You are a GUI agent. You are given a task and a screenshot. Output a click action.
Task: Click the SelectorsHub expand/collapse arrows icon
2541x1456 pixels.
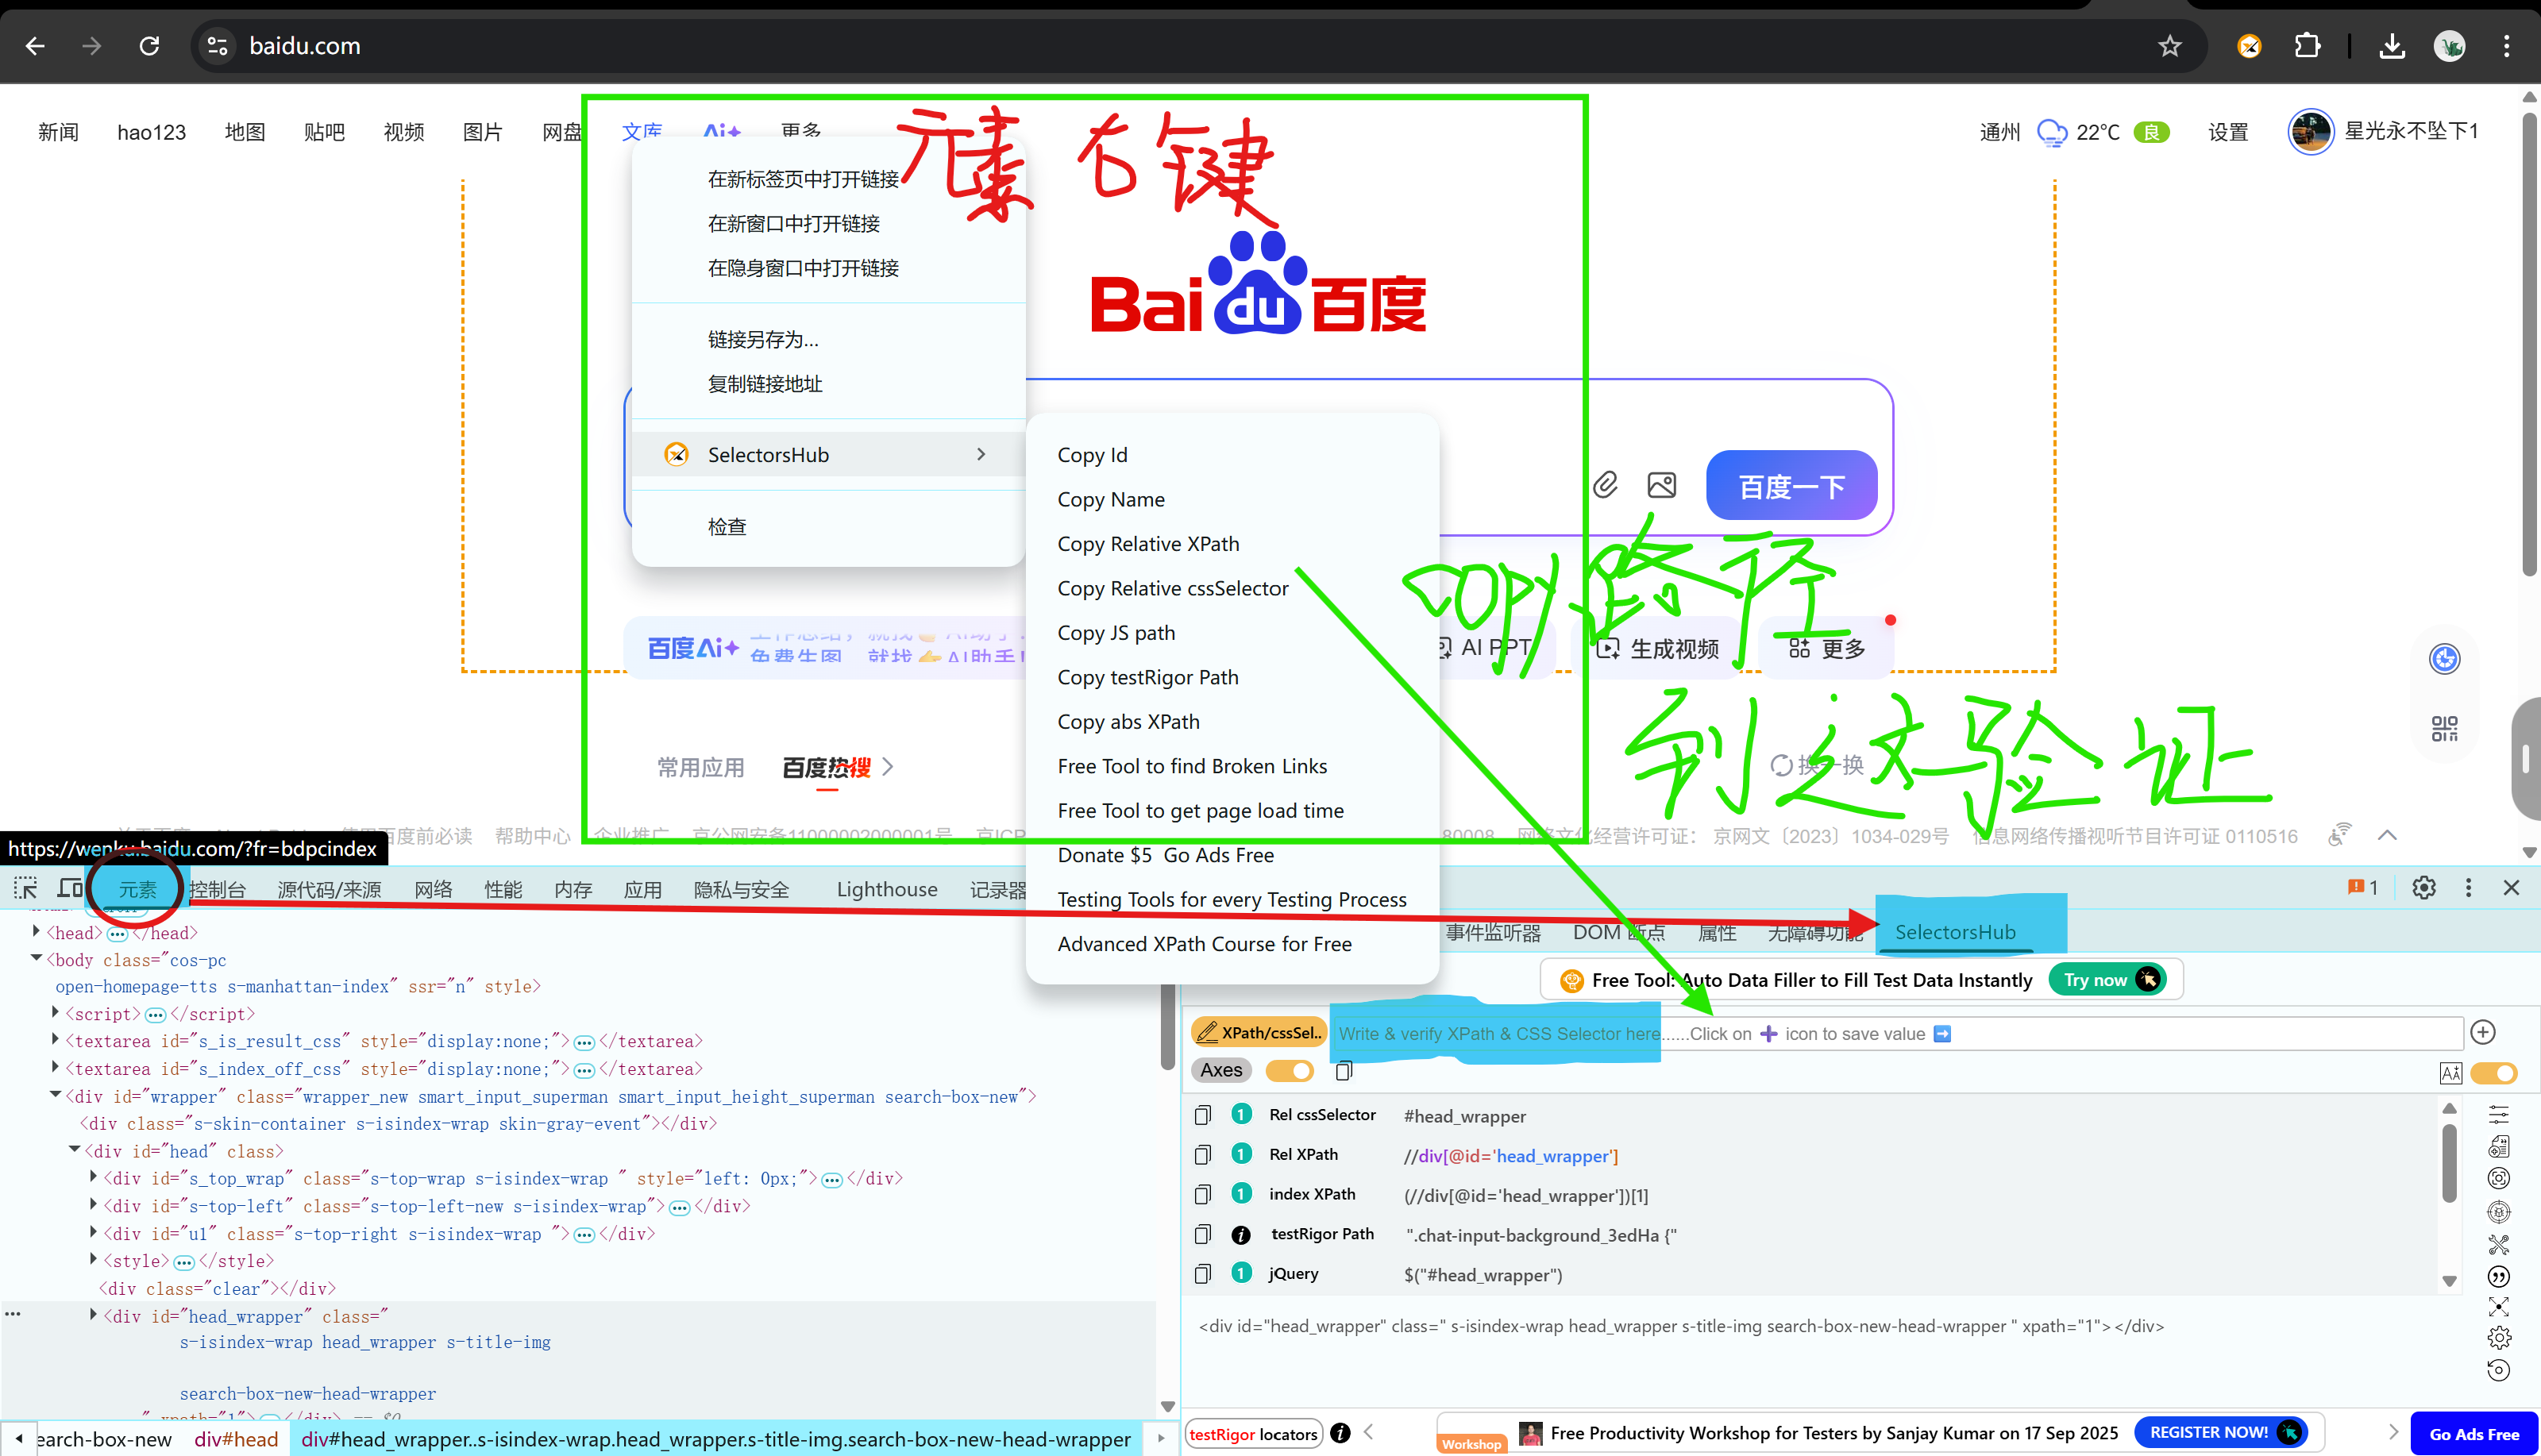click(x=2499, y=1307)
